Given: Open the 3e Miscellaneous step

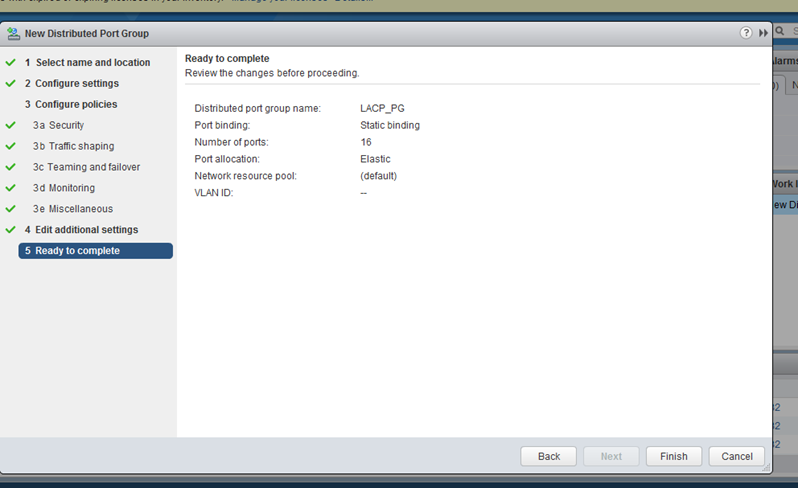Looking at the screenshot, I should click(x=73, y=209).
